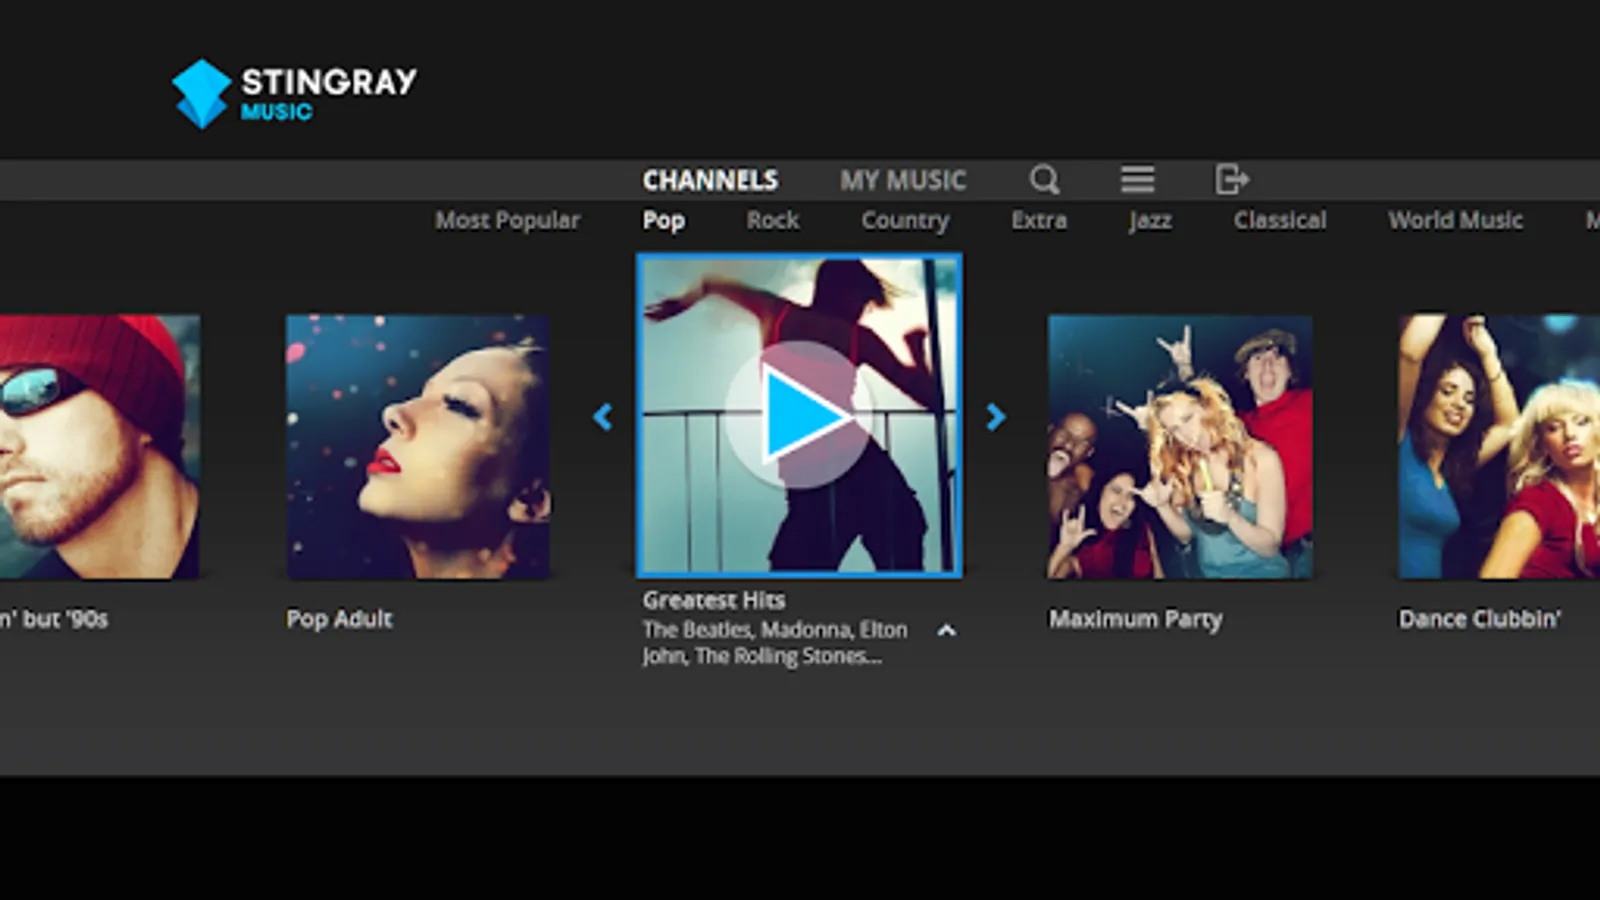This screenshot has height=900, width=1600.
Task: Open the Dance Clubbin' channel thumbnail
Action: click(1499, 447)
